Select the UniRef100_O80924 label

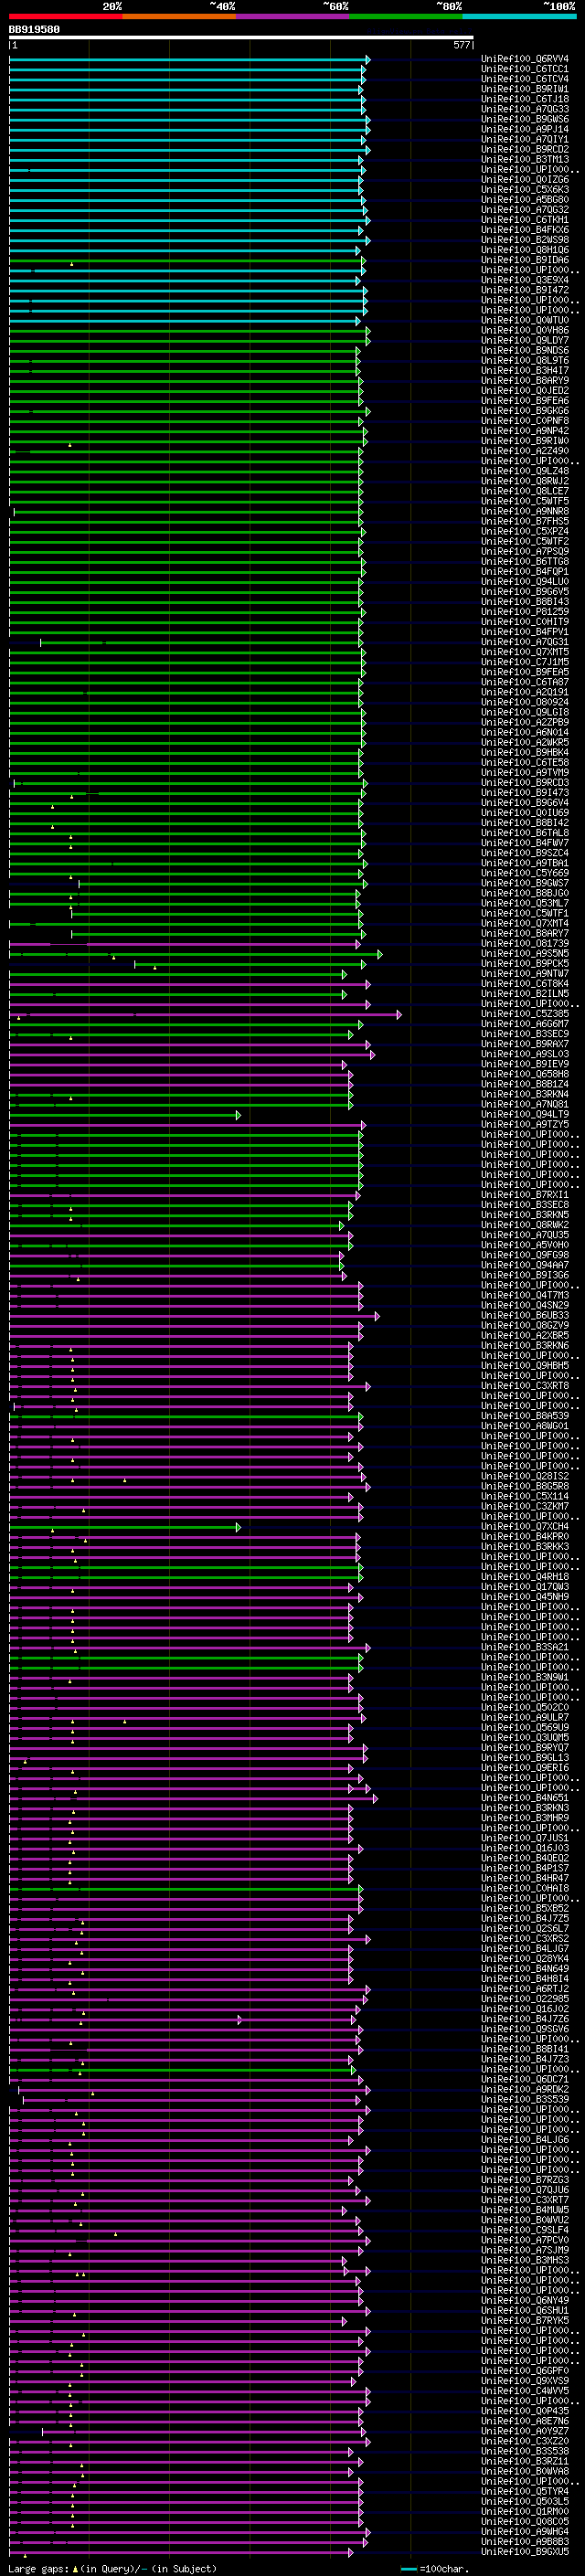524,702
